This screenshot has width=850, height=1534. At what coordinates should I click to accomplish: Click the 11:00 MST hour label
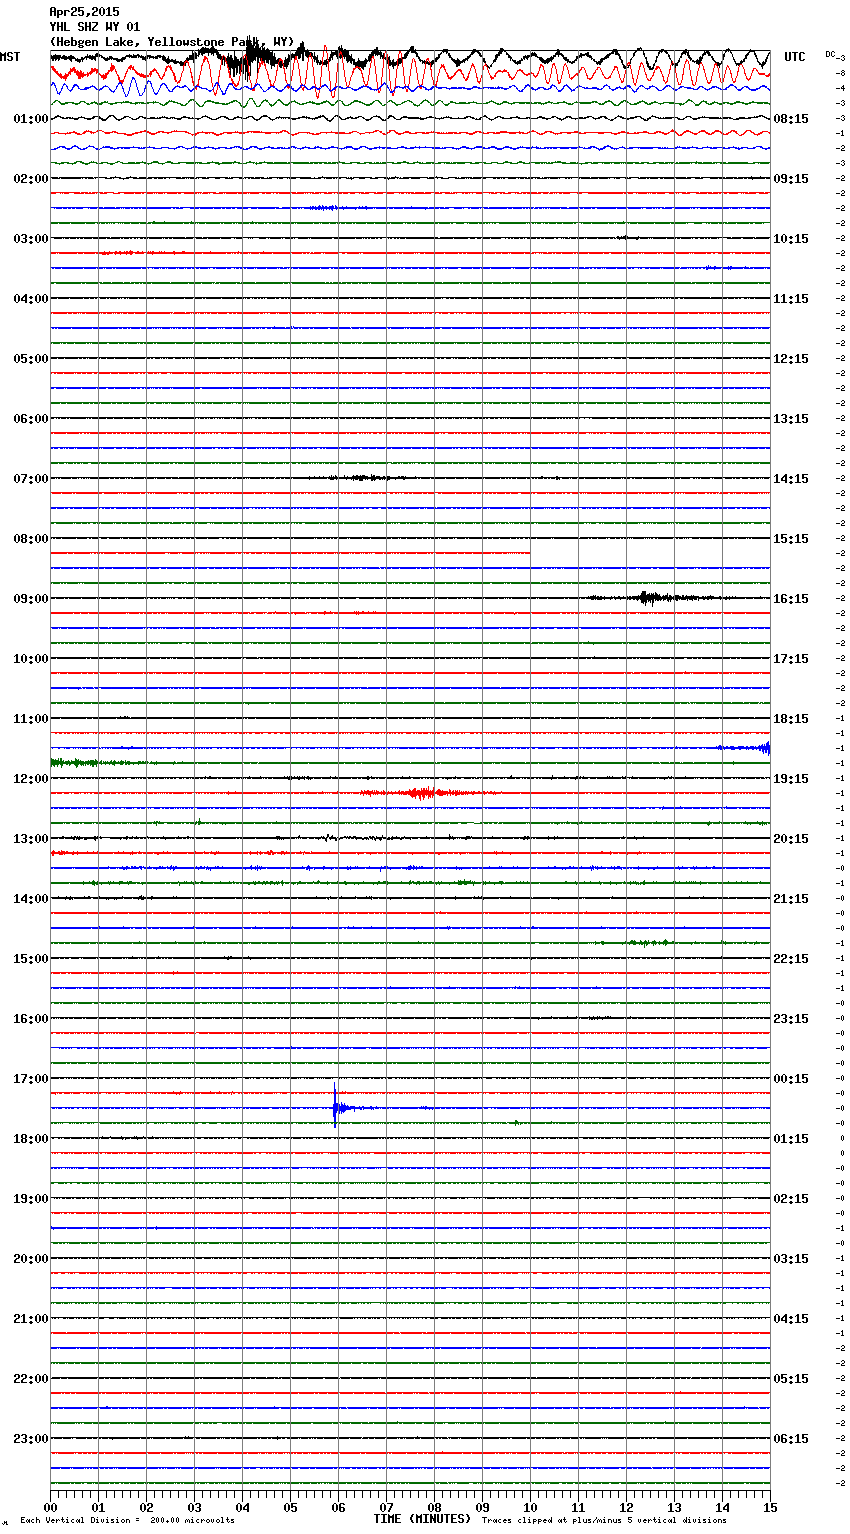click(31, 719)
